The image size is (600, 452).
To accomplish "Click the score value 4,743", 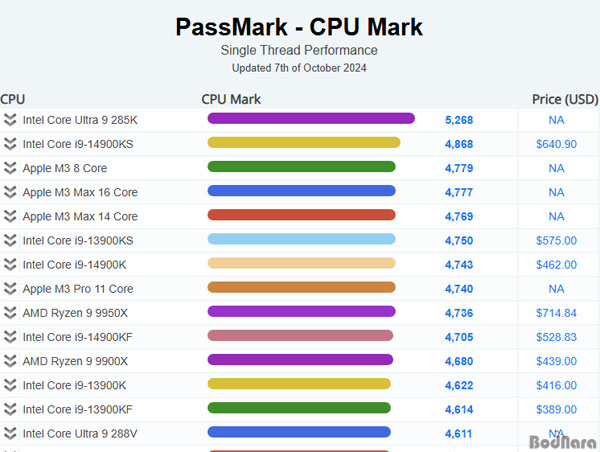I will click(459, 265).
